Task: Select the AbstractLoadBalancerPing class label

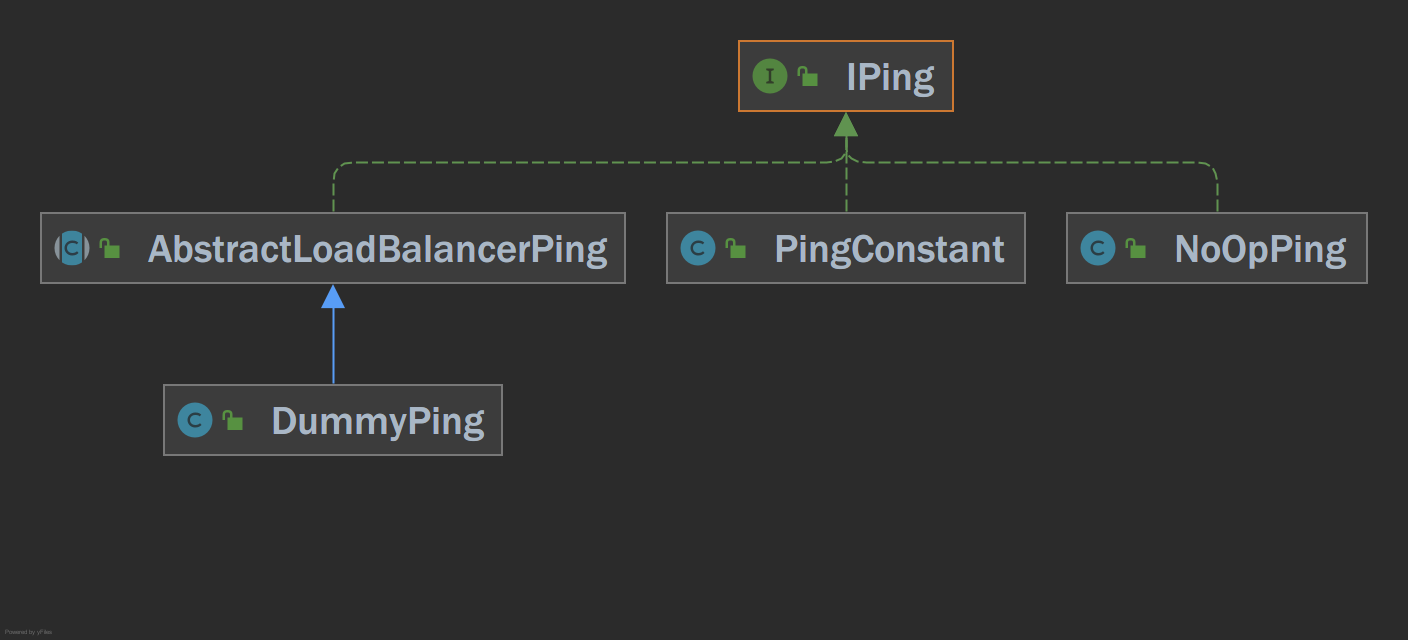Action: (378, 249)
